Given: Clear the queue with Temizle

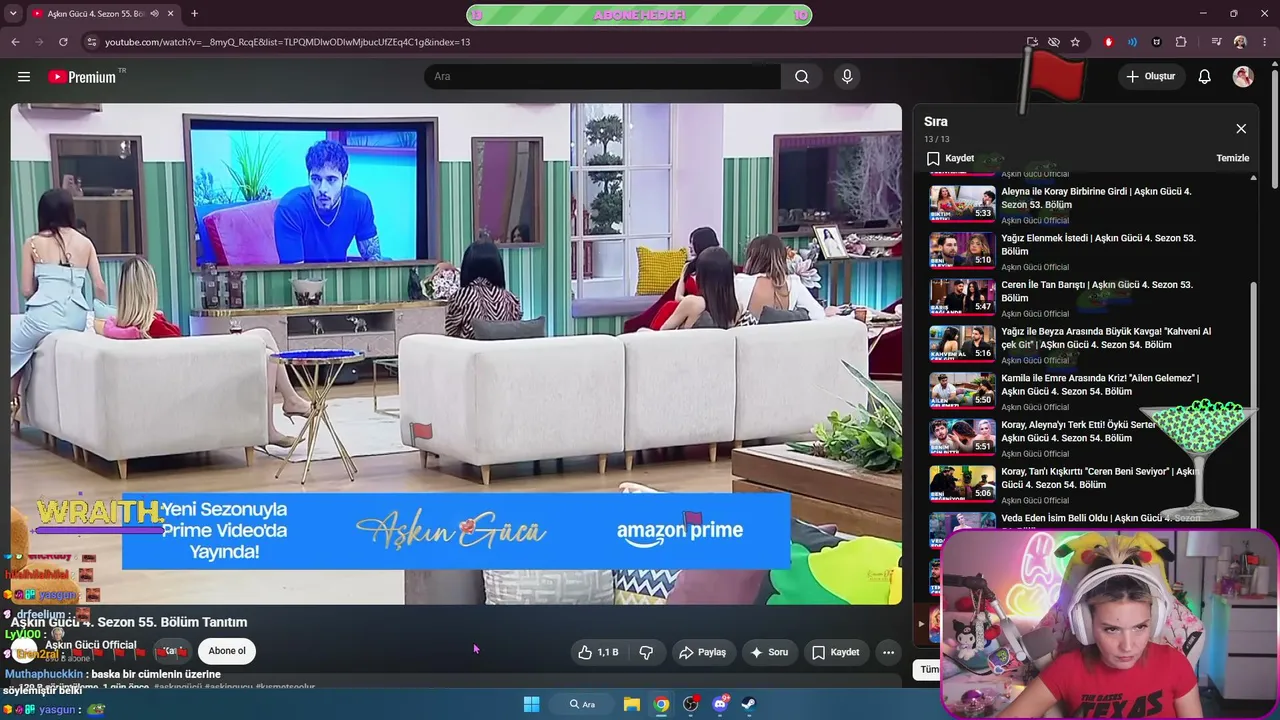Looking at the screenshot, I should (x=1232, y=158).
